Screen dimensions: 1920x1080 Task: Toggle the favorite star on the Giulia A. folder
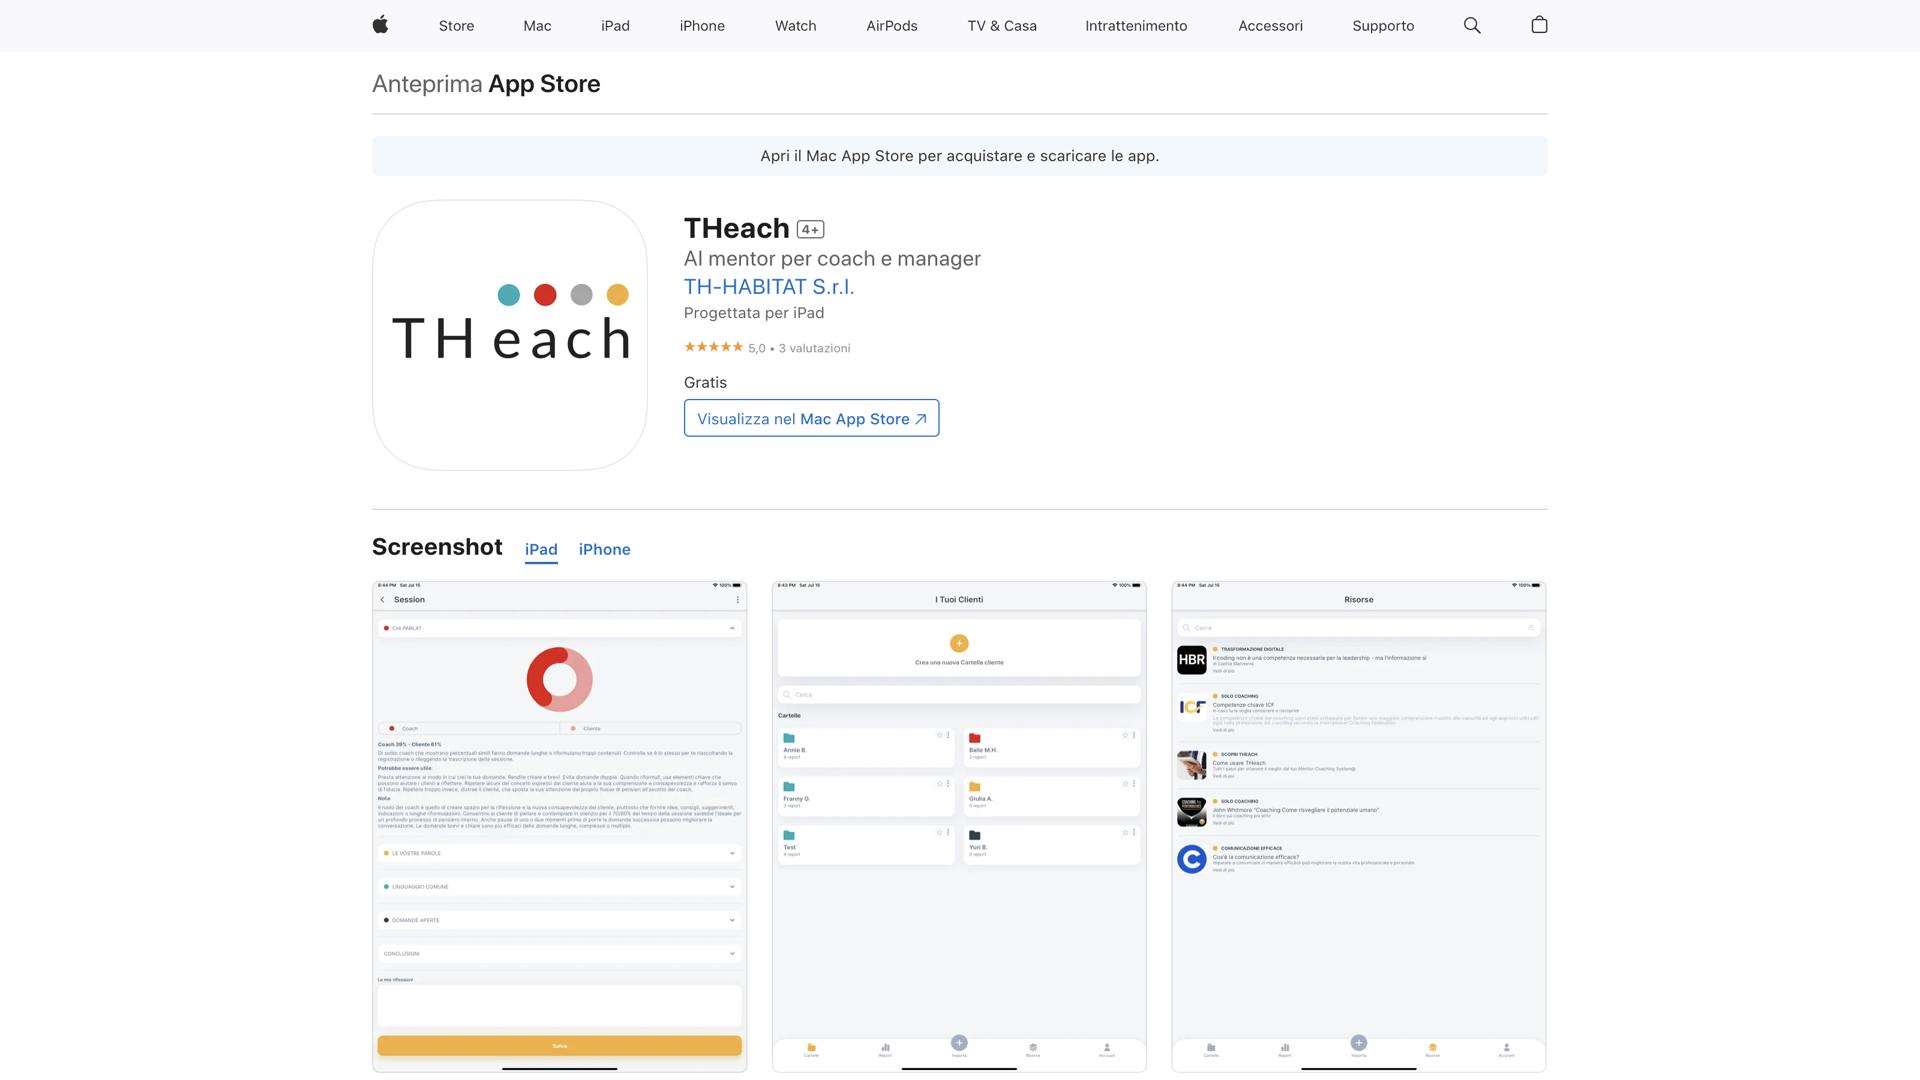[1125, 784]
